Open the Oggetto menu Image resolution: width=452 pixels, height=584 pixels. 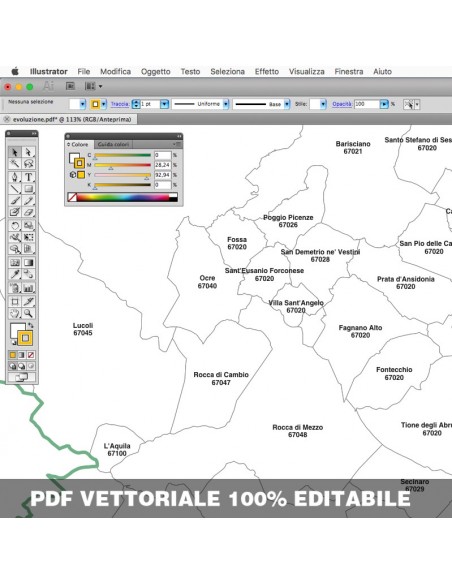pyautogui.click(x=156, y=72)
